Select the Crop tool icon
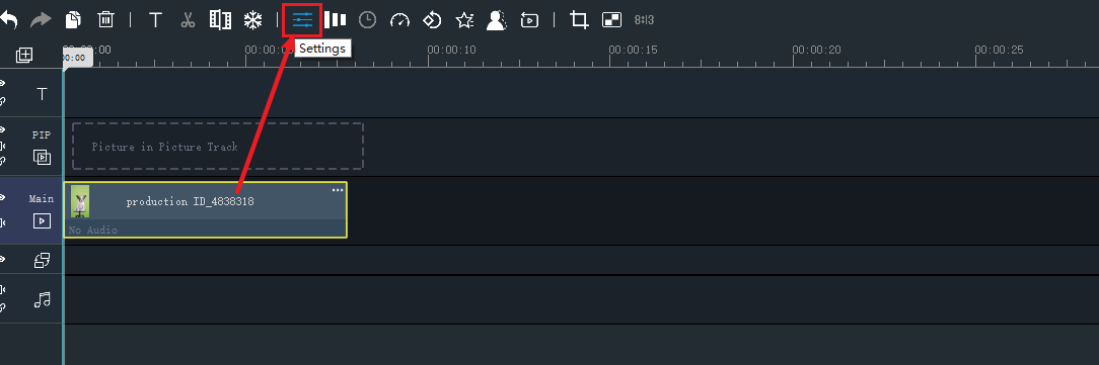 579,20
